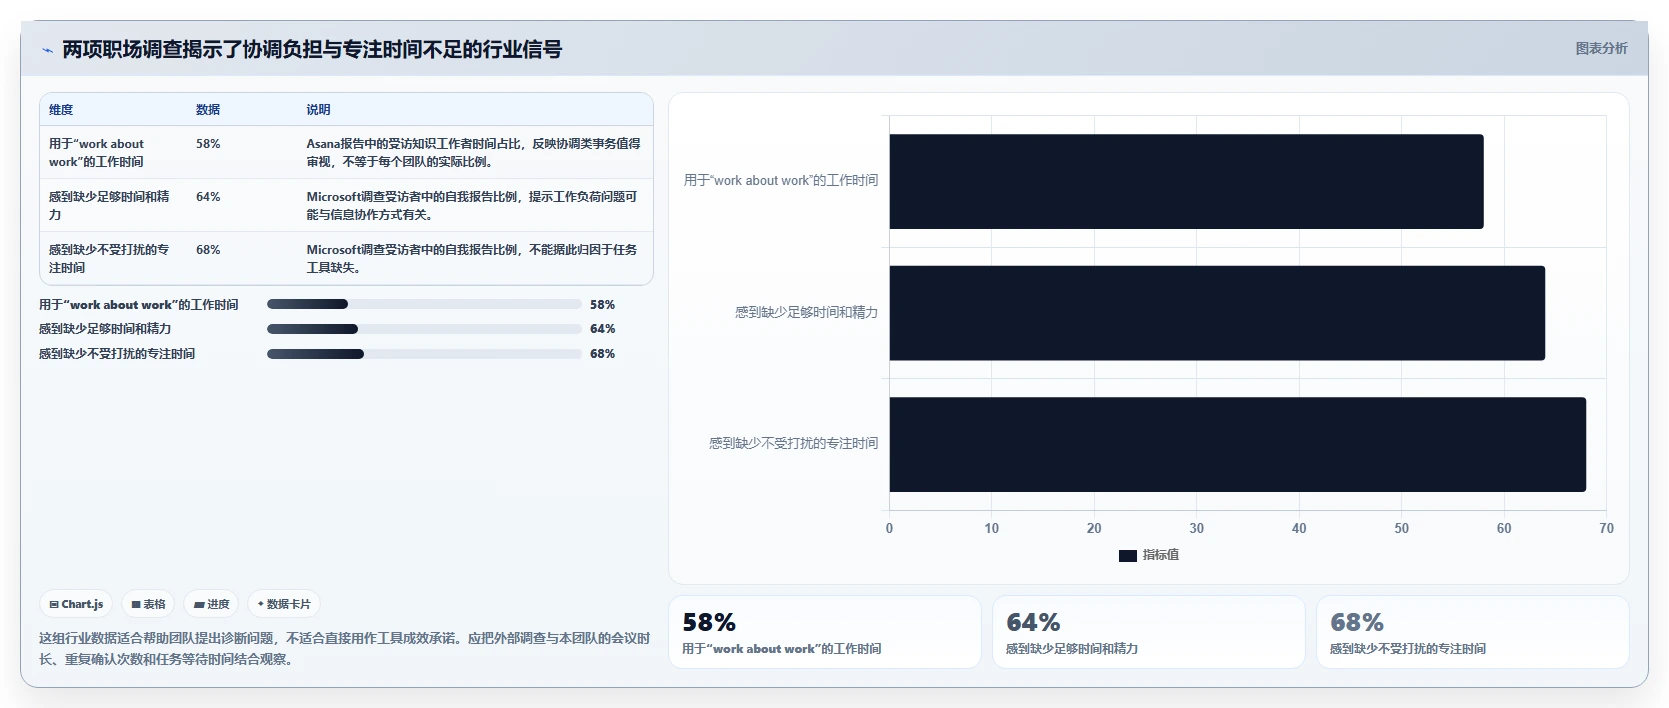The image size is (1669, 708).
Task: Click the panel title 两项职场调查揭示了协调负担
Action: pyautogui.click(x=312, y=49)
